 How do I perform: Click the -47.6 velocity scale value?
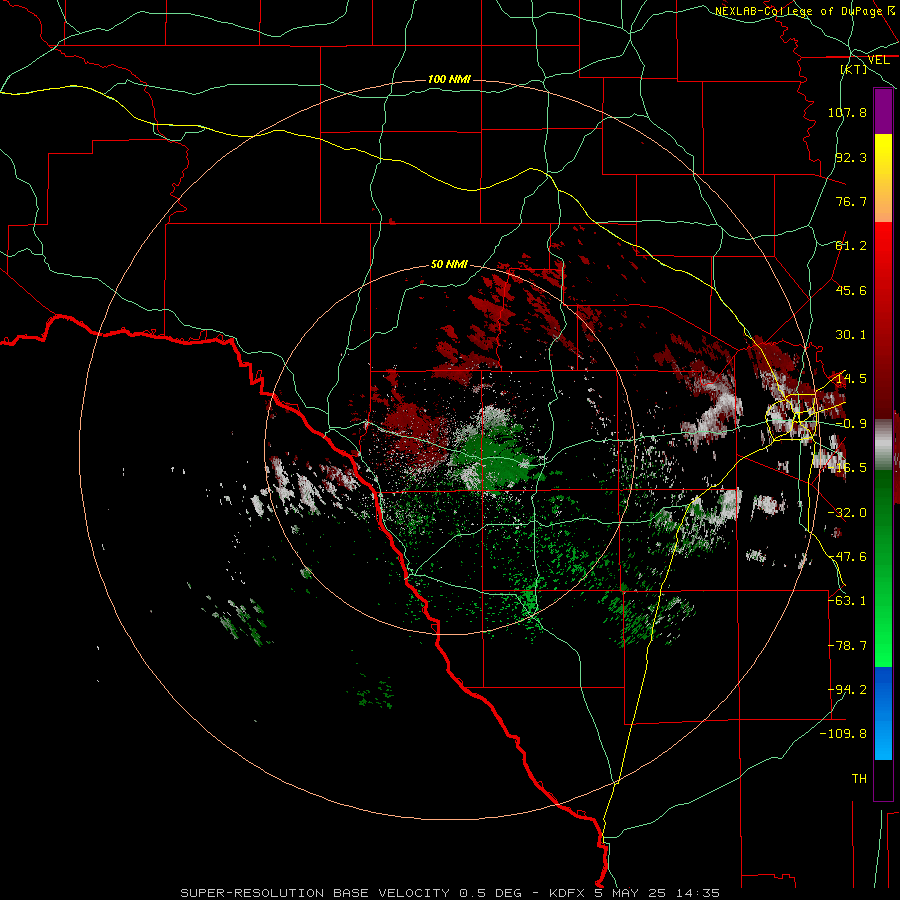pos(847,557)
